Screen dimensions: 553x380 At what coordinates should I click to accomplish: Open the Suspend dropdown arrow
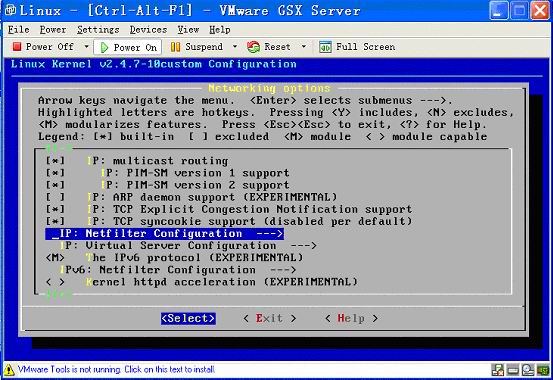235,47
